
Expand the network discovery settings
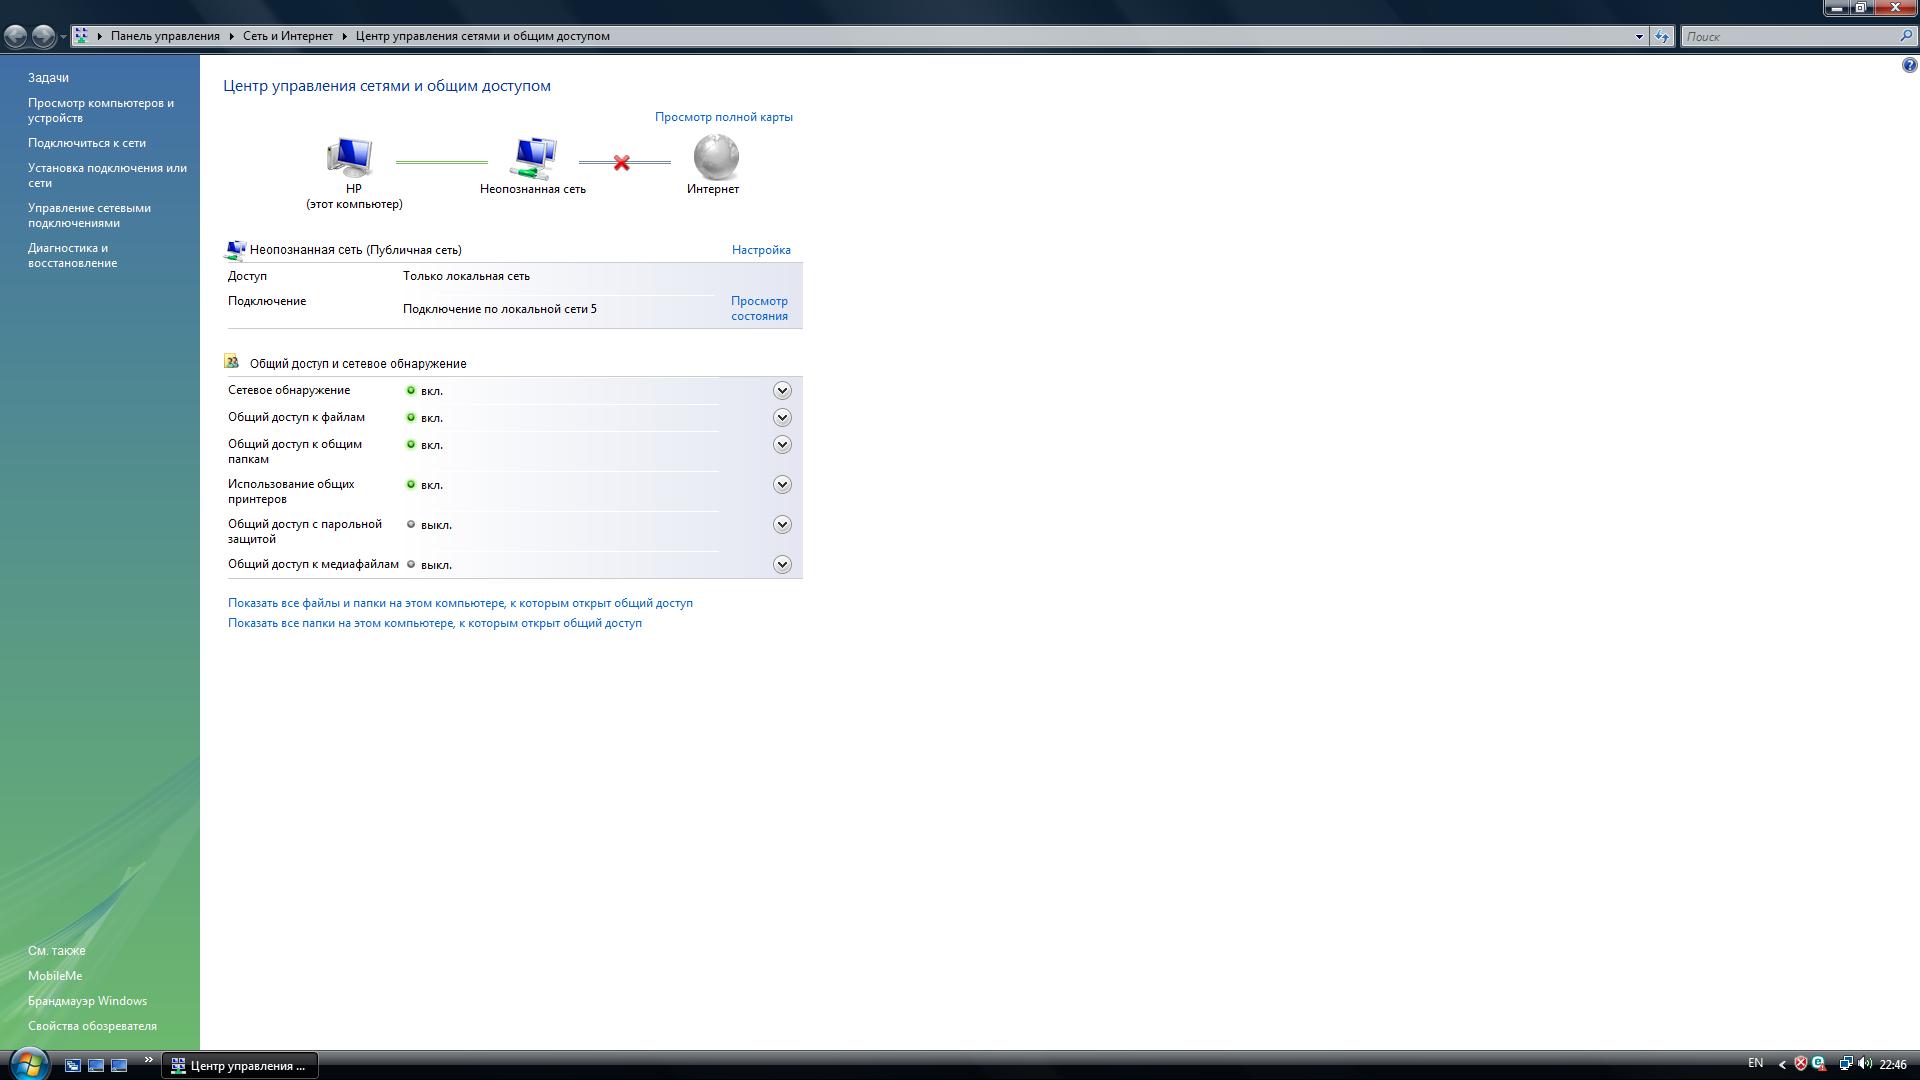[782, 391]
